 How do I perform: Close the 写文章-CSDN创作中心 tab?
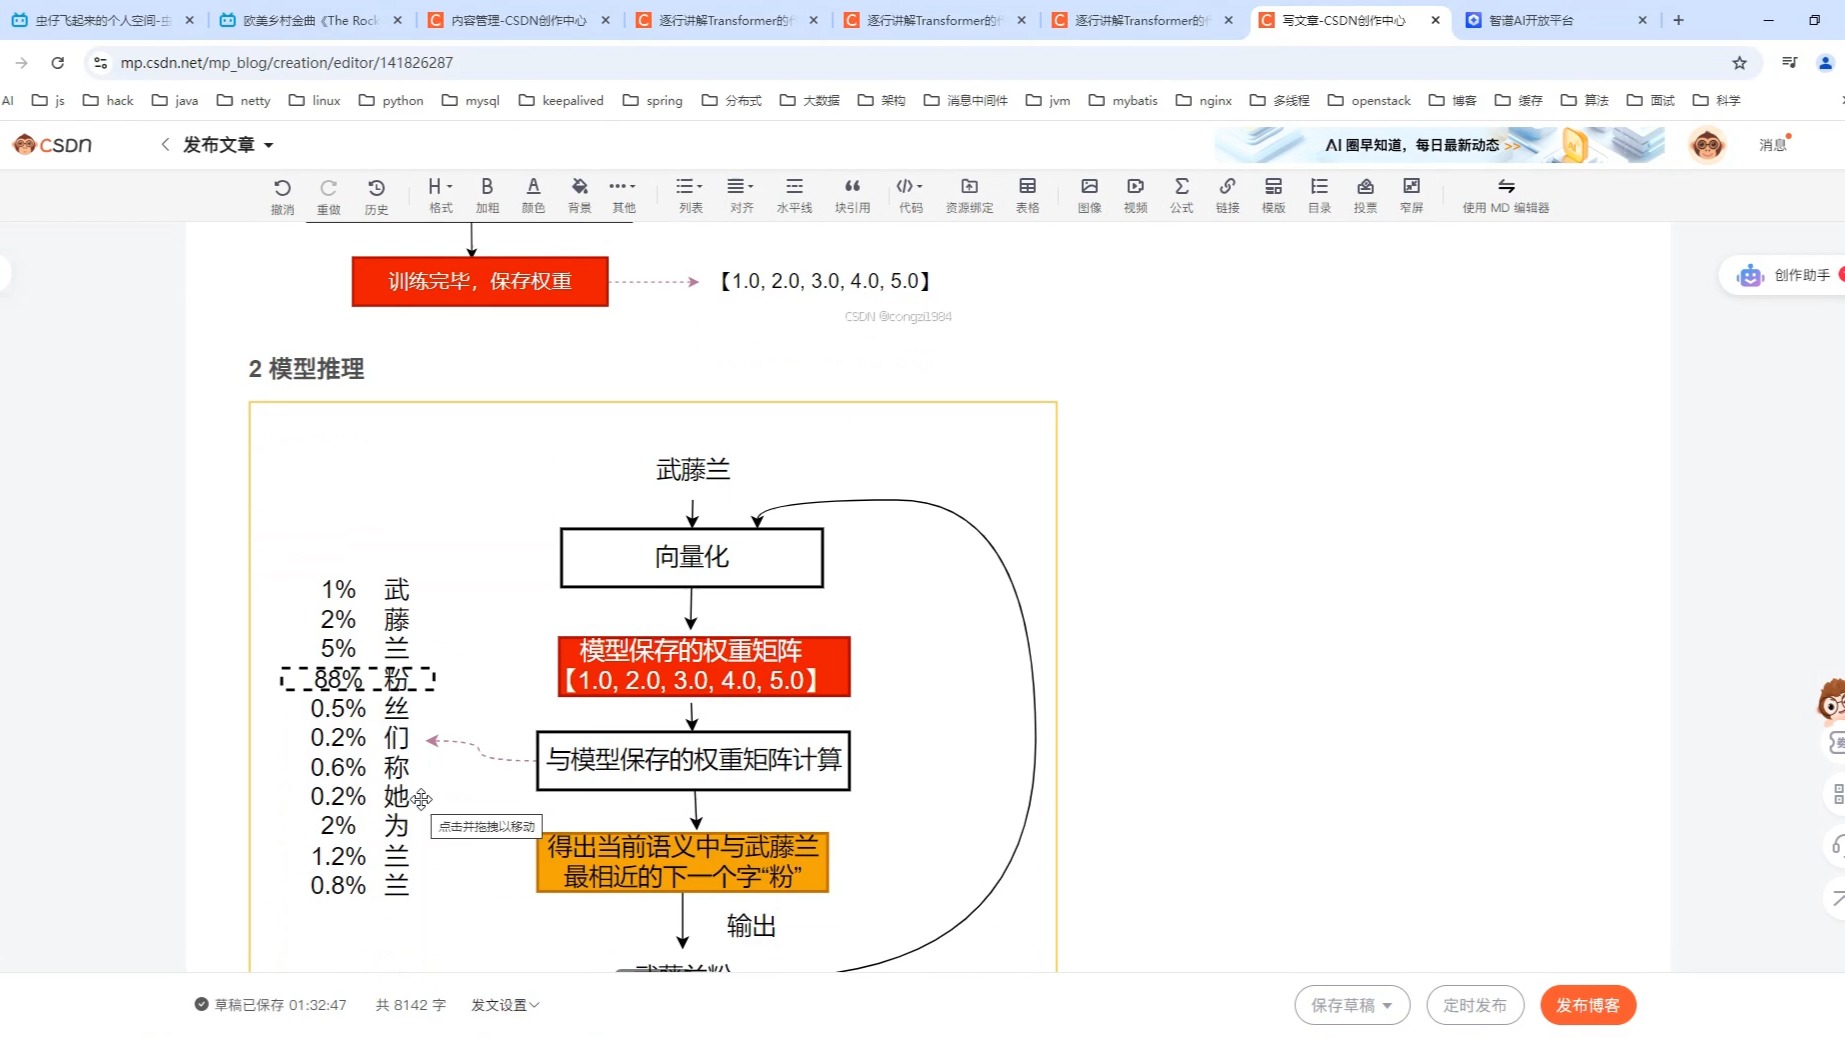[x=1435, y=20]
